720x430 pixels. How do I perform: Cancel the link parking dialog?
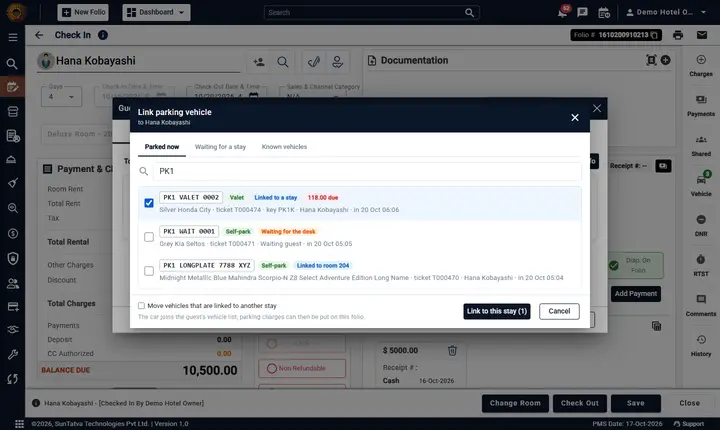[559, 311]
